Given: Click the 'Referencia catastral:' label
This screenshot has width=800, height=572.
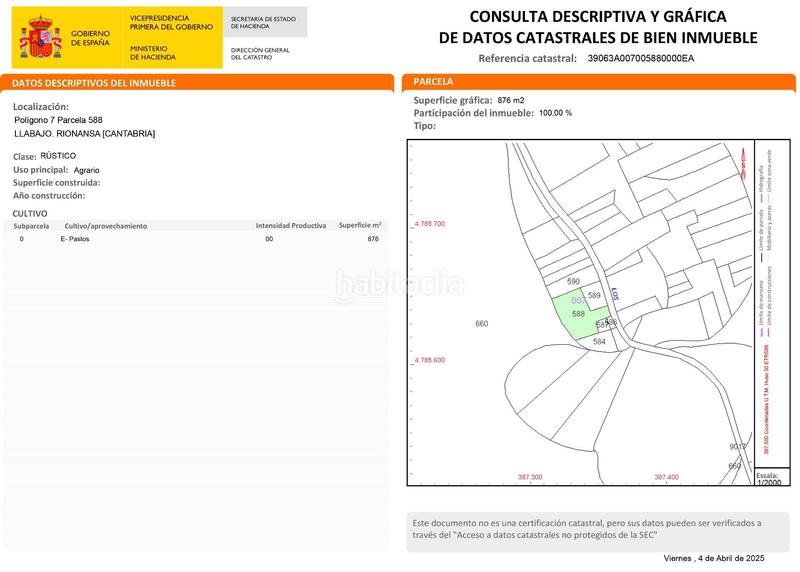Looking at the screenshot, I should (x=528, y=59).
